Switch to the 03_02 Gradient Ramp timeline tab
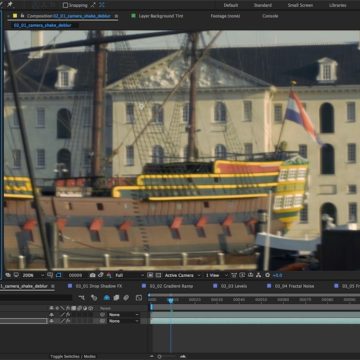360x360 pixels. (x=171, y=286)
